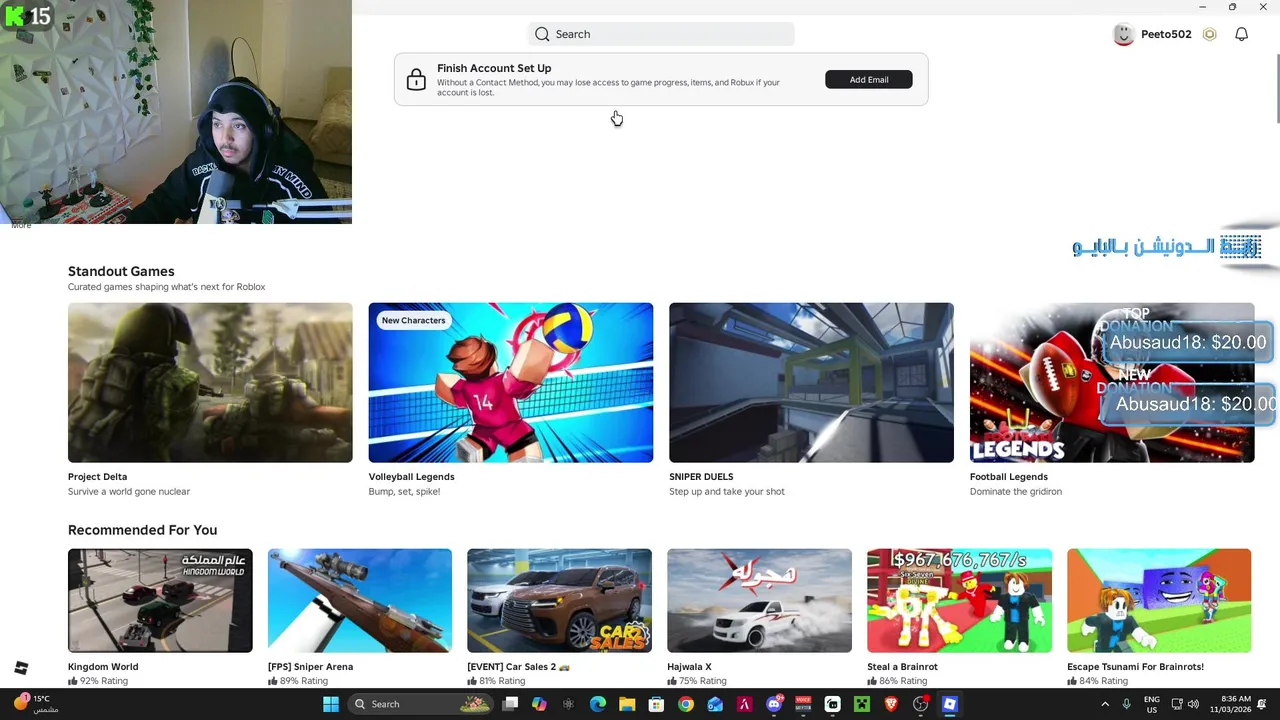Show hidden tray icons chevron
The width and height of the screenshot is (1280, 720).
pyautogui.click(x=1105, y=704)
